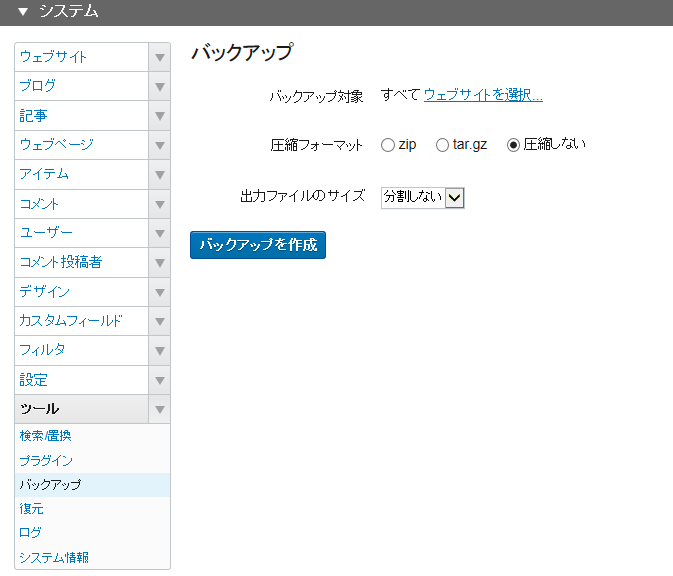Viewport: 673px width, 576px height.
Task: Open the フィルタ sidebar menu
Action: 82,351
